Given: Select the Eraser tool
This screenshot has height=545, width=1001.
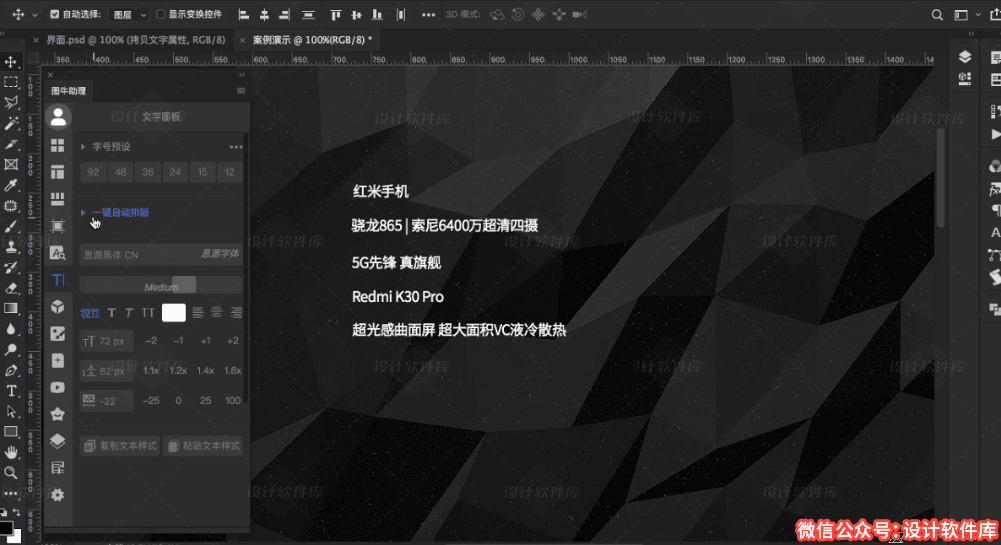Looking at the screenshot, I should click(11, 288).
